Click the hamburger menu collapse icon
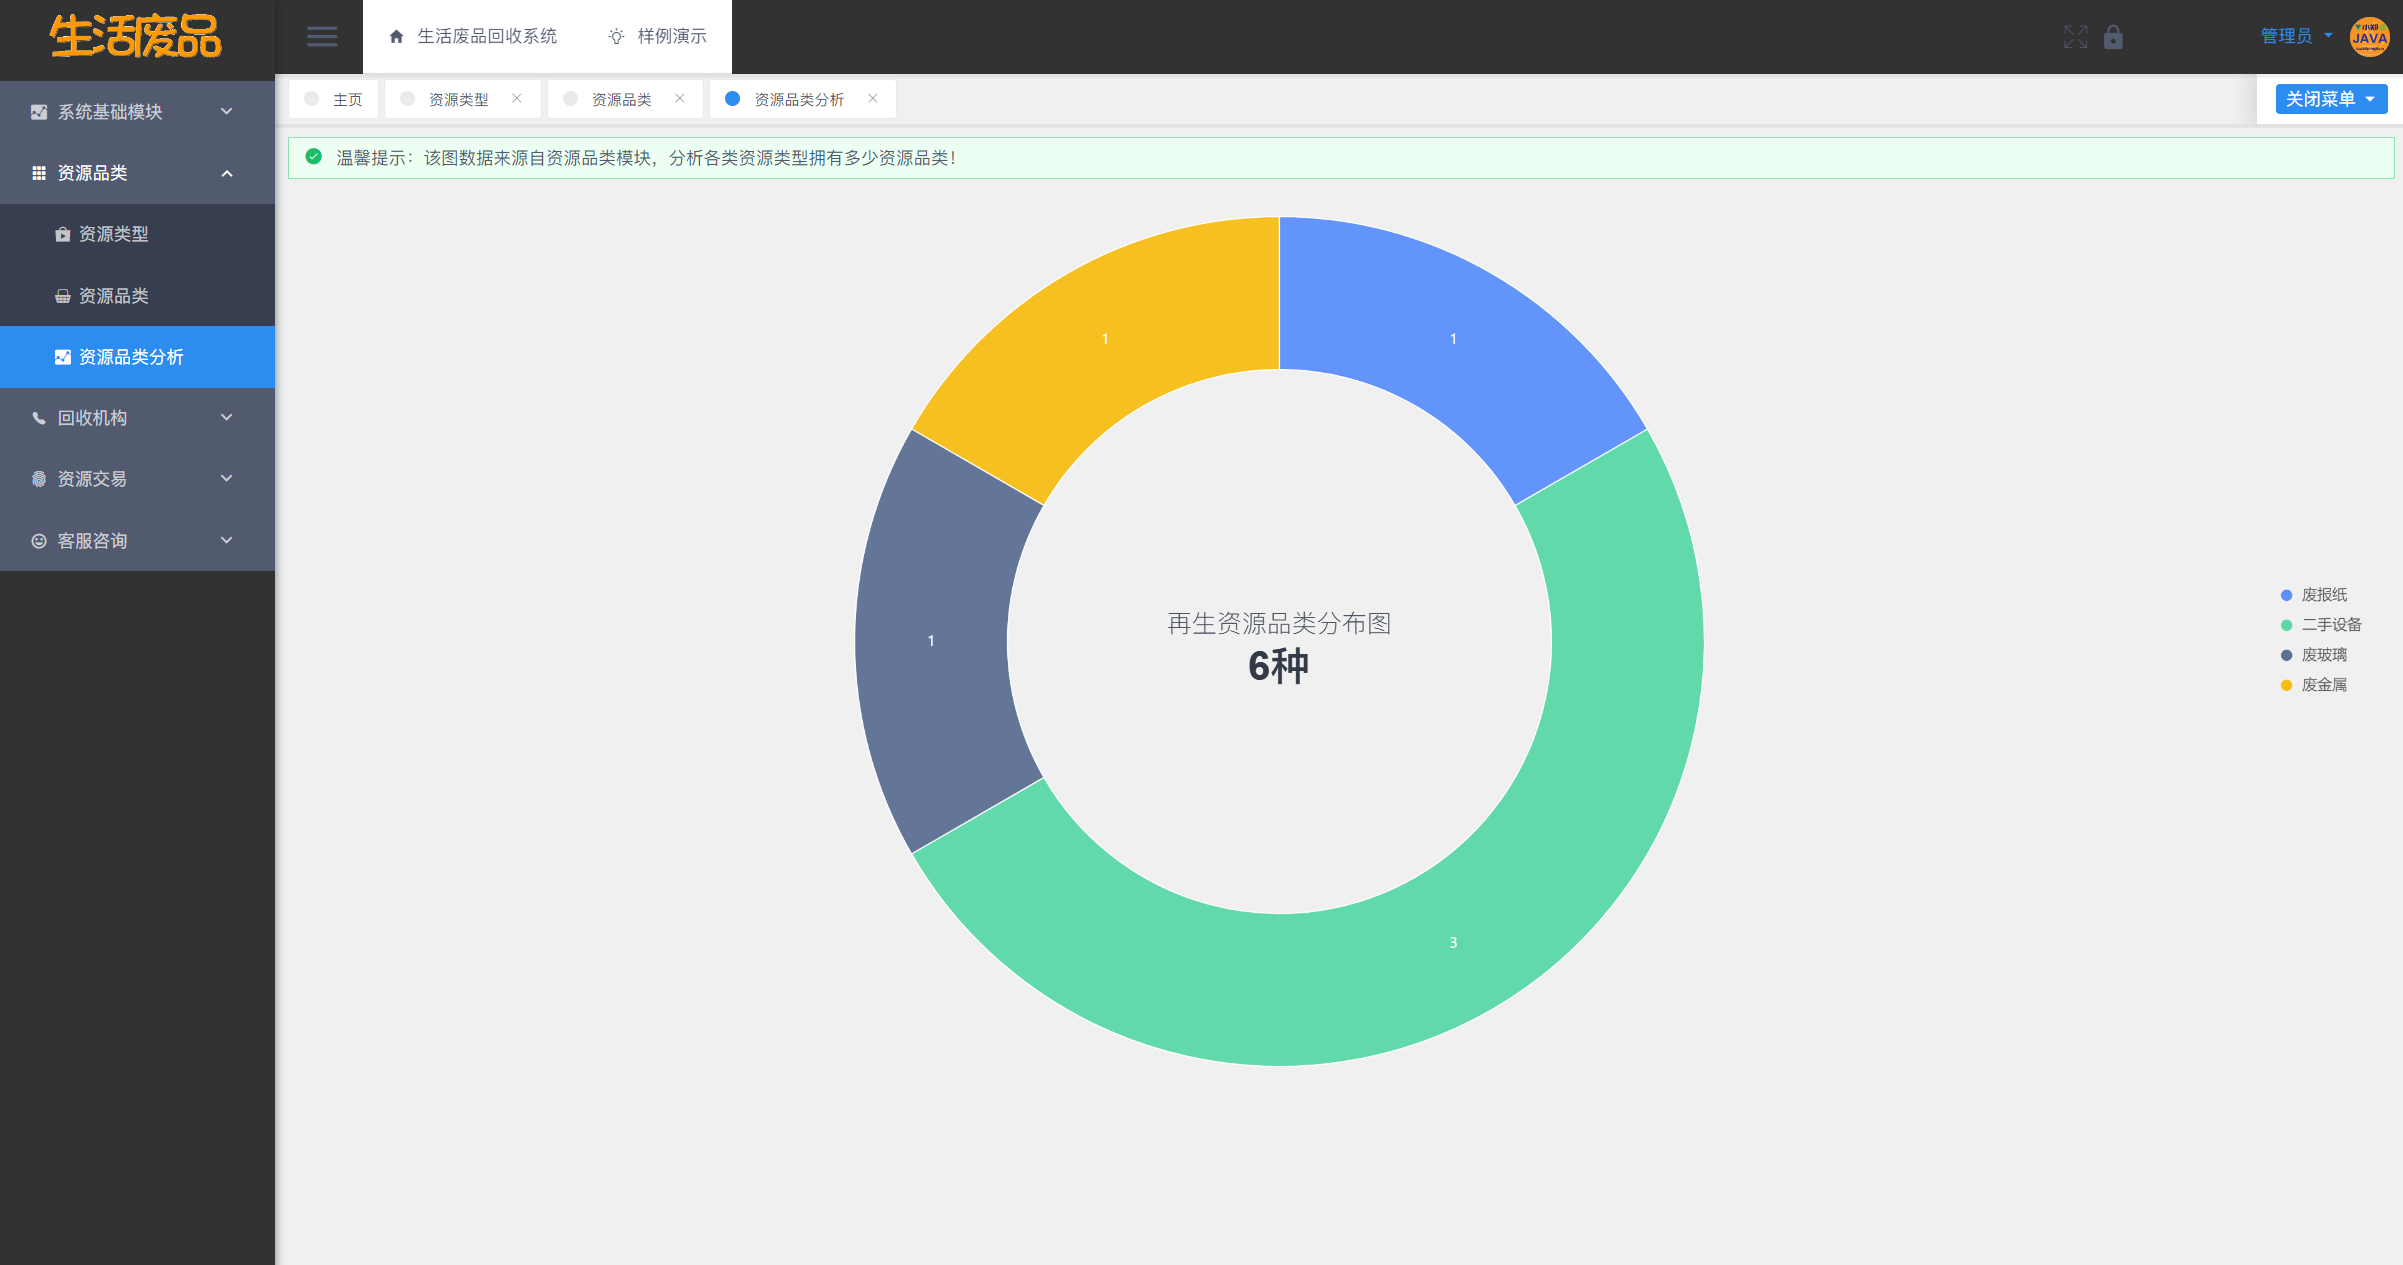Image resolution: width=2403 pixels, height=1265 pixels. click(x=321, y=37)
